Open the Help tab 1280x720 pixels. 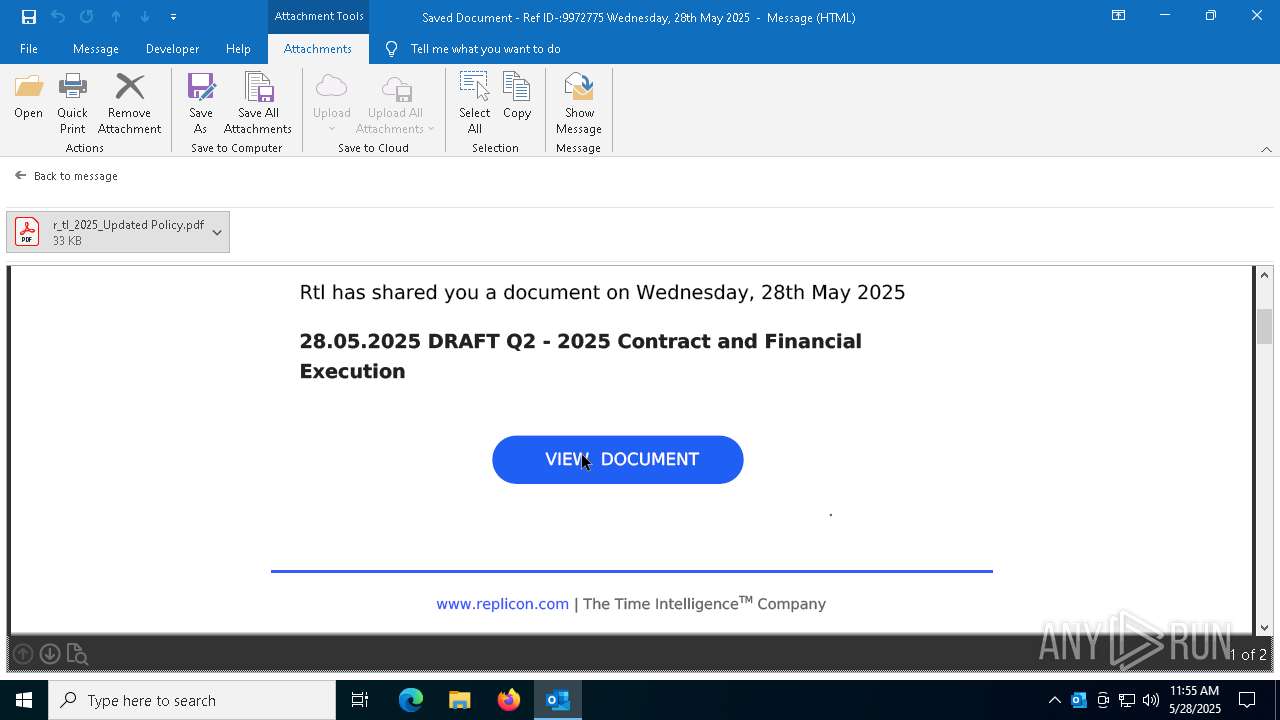(238, 49)
